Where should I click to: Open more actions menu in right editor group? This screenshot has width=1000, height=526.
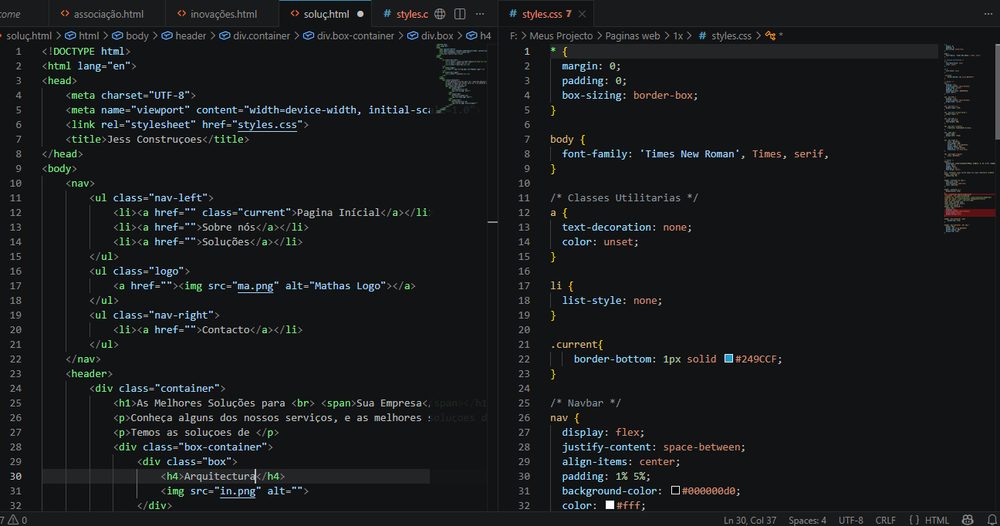(x=988, y=13)
